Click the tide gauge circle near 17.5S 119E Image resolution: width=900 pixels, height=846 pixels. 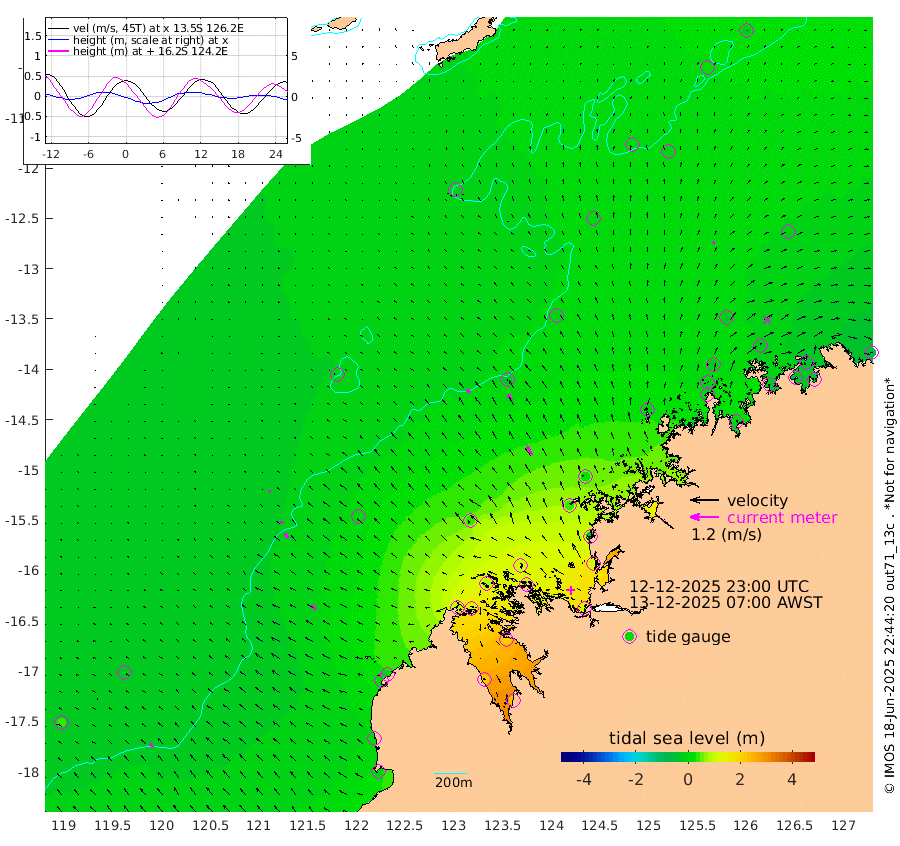coord(61,723)
